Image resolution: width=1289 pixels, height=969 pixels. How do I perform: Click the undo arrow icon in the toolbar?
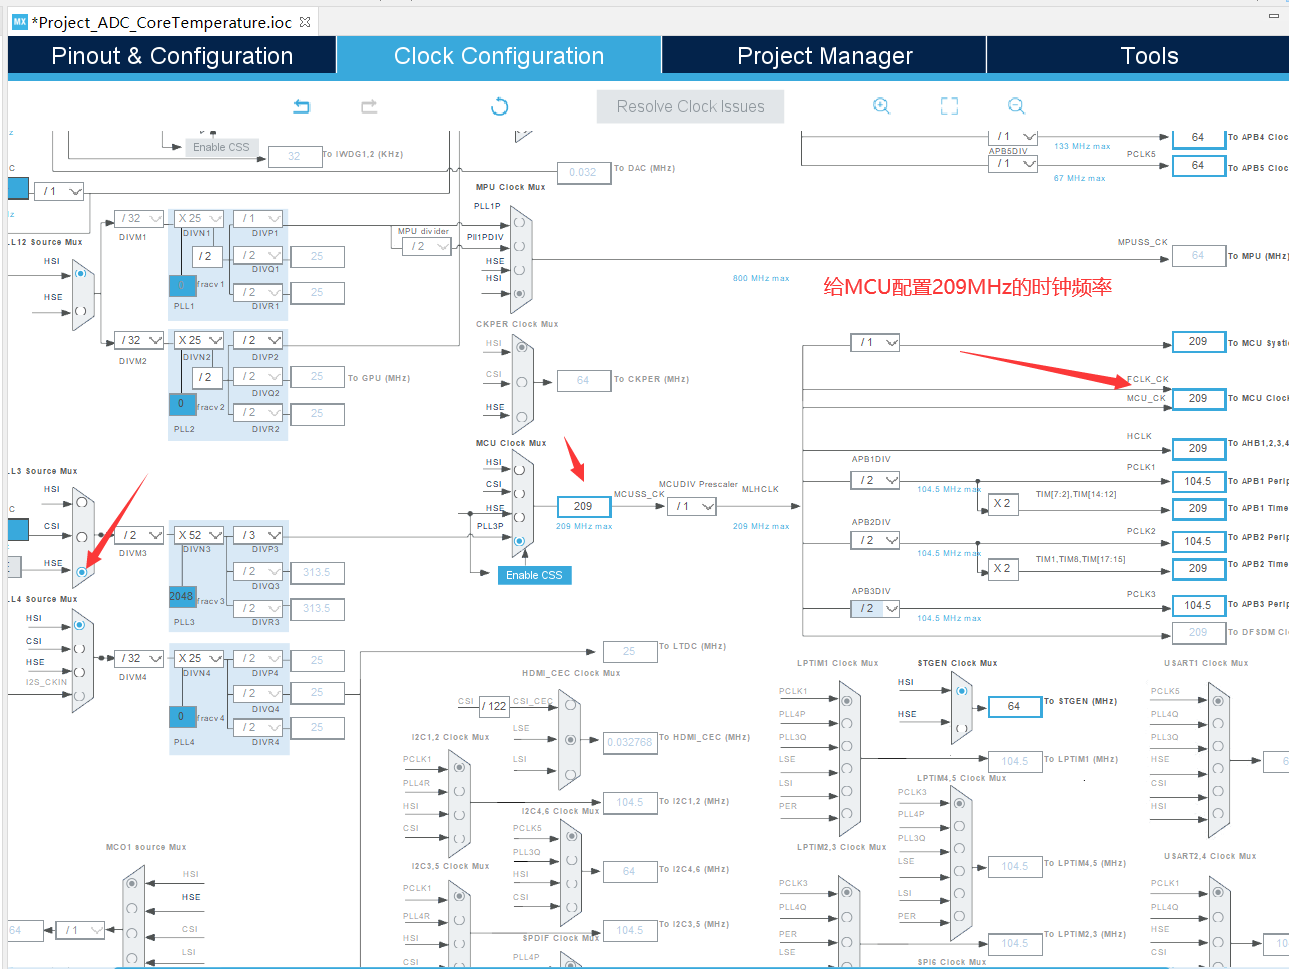[x=301, y=106]
